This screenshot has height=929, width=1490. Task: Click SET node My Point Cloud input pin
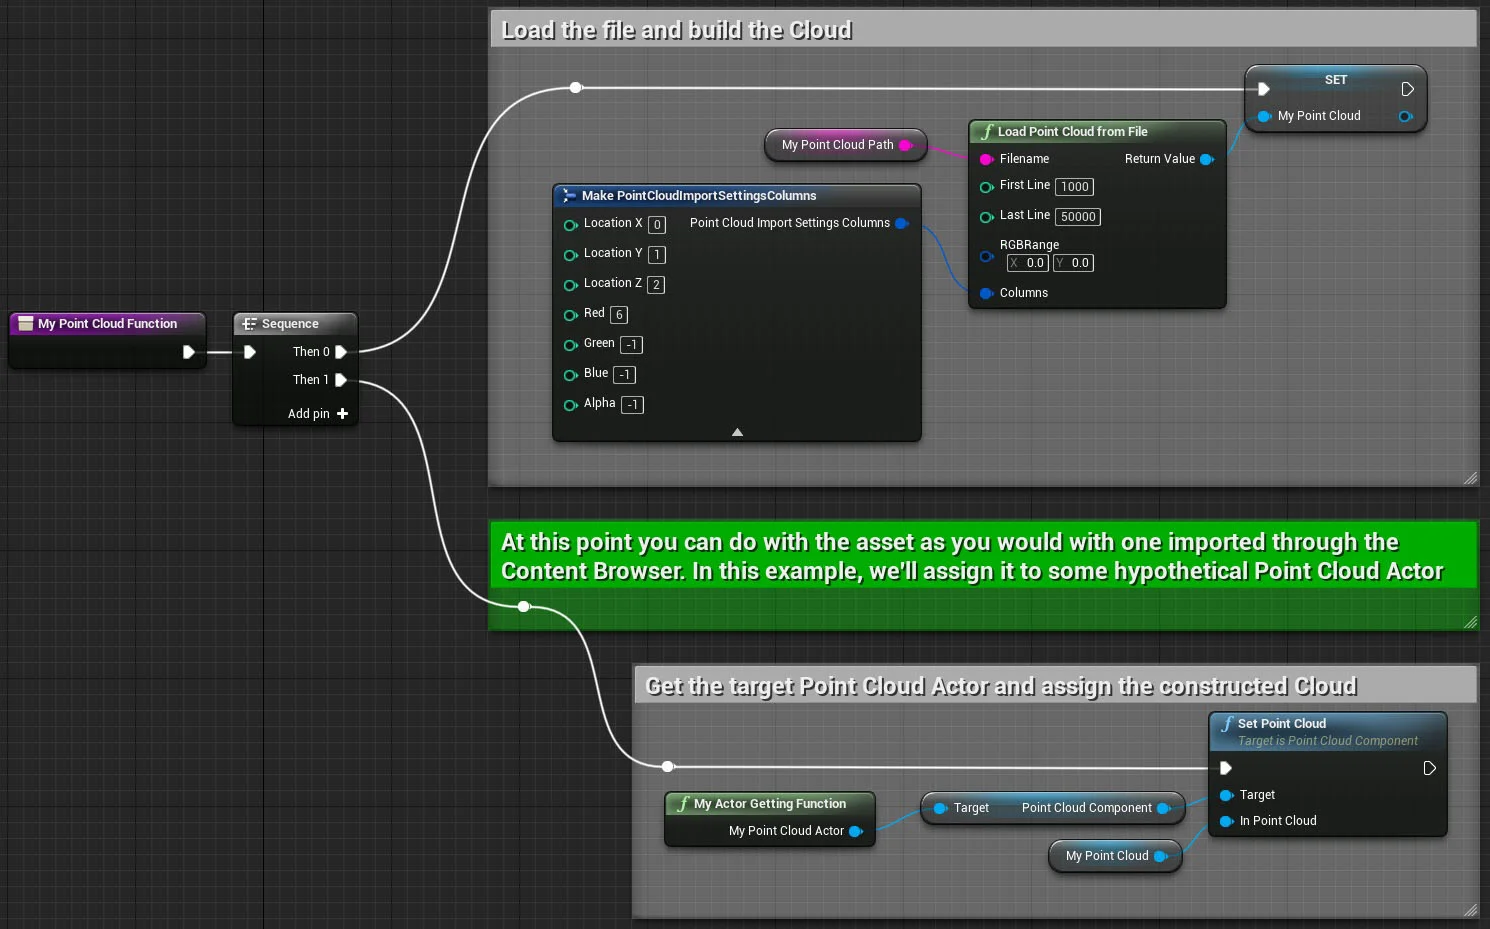[x=1264, y=116]
